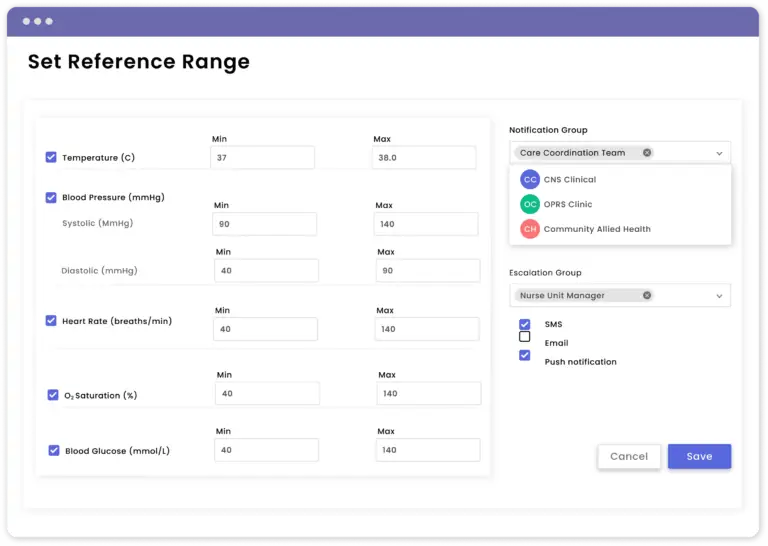Click the Nurse Unit Manager chip label
Image resolution: width=768 pixels, height=546 pixels.
[562, 295]
